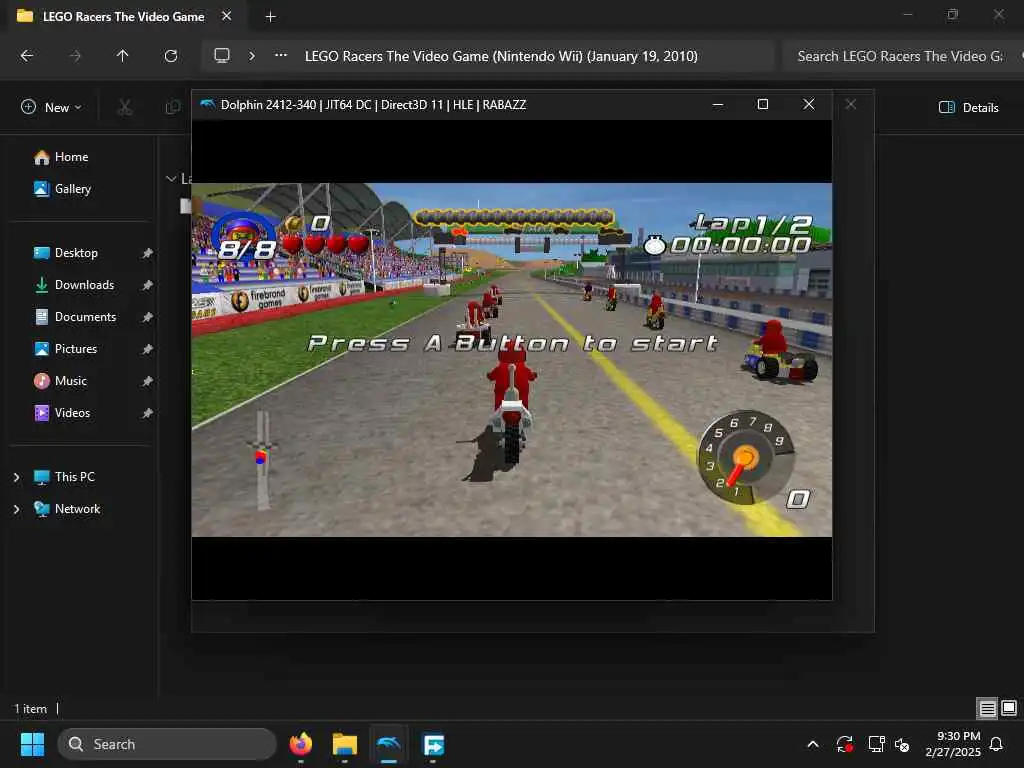Go back using the File Explorer back arrow
Viewport: 1024px width, 768px height.
click(x=27, y=56)
